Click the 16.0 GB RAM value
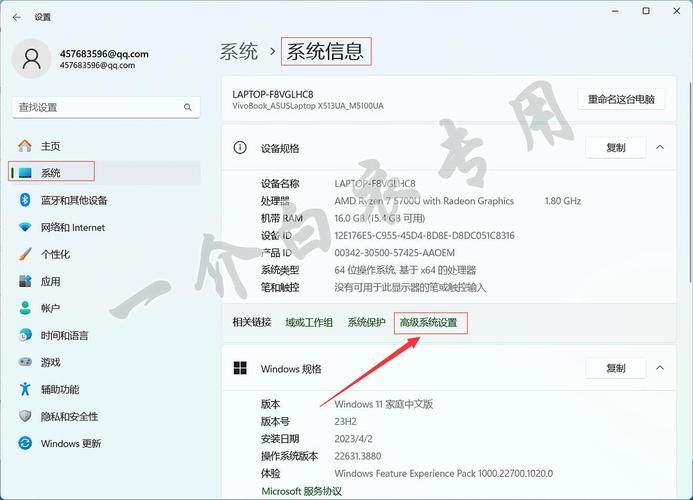693x500 pixels. click(x=380, y=218)
